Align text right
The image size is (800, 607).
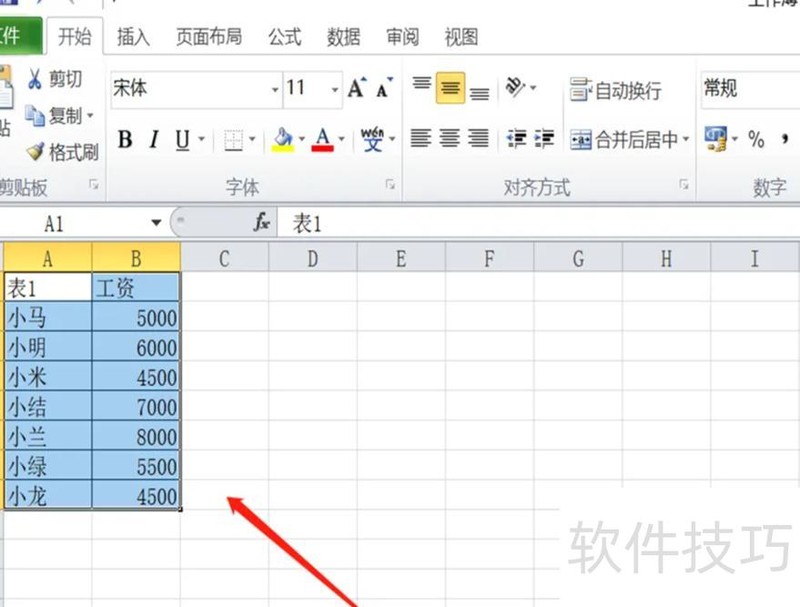pyautogui.click(x=479, y=138)
